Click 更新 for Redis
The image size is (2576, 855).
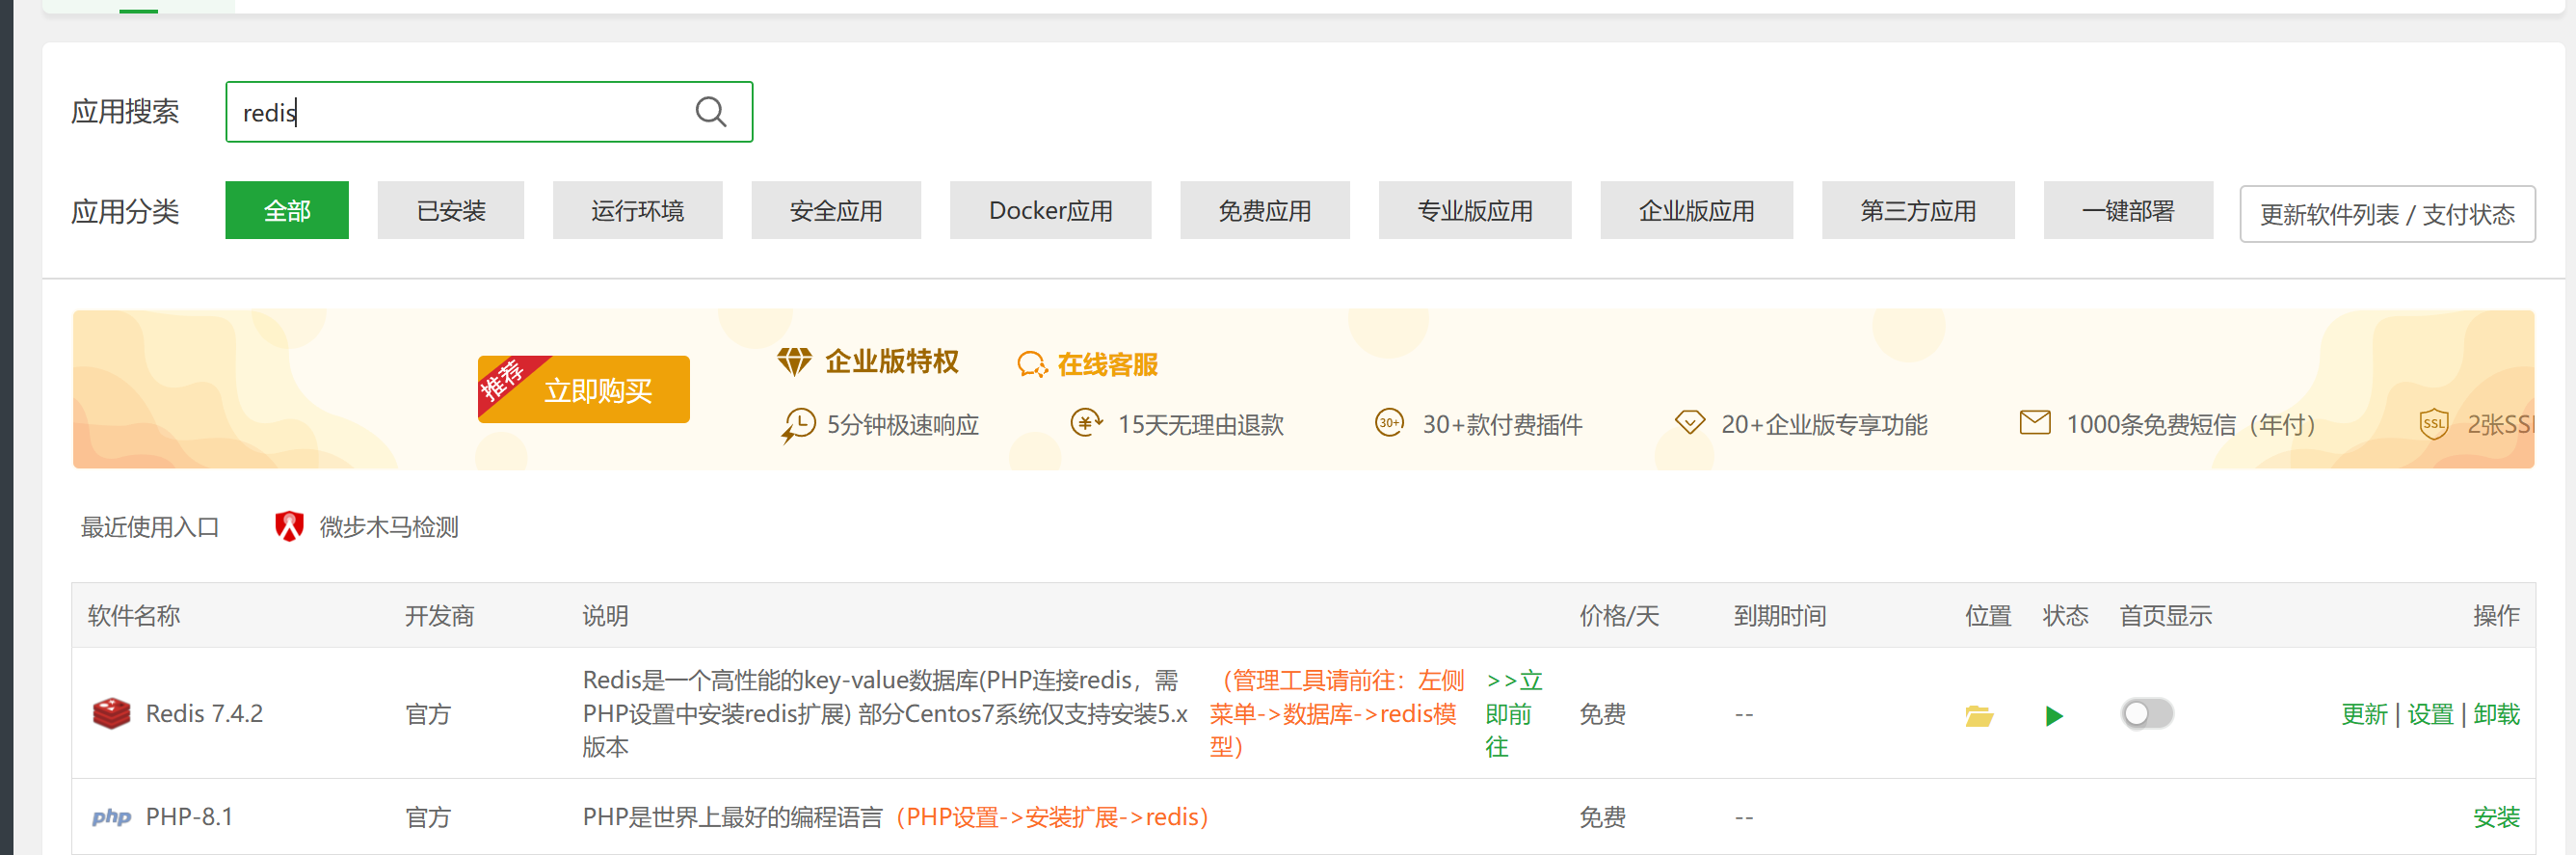(2363, 714)
